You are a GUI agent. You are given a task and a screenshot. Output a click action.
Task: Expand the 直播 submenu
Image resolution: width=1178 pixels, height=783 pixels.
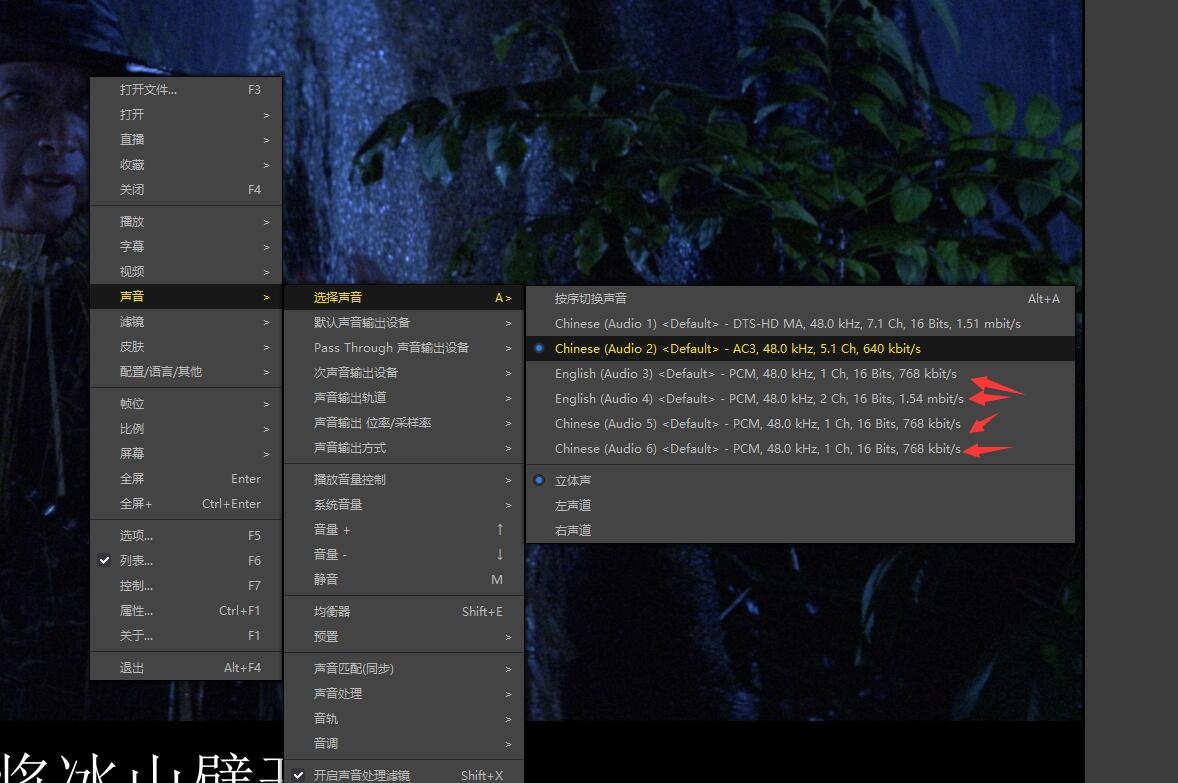tap(186, 140)
